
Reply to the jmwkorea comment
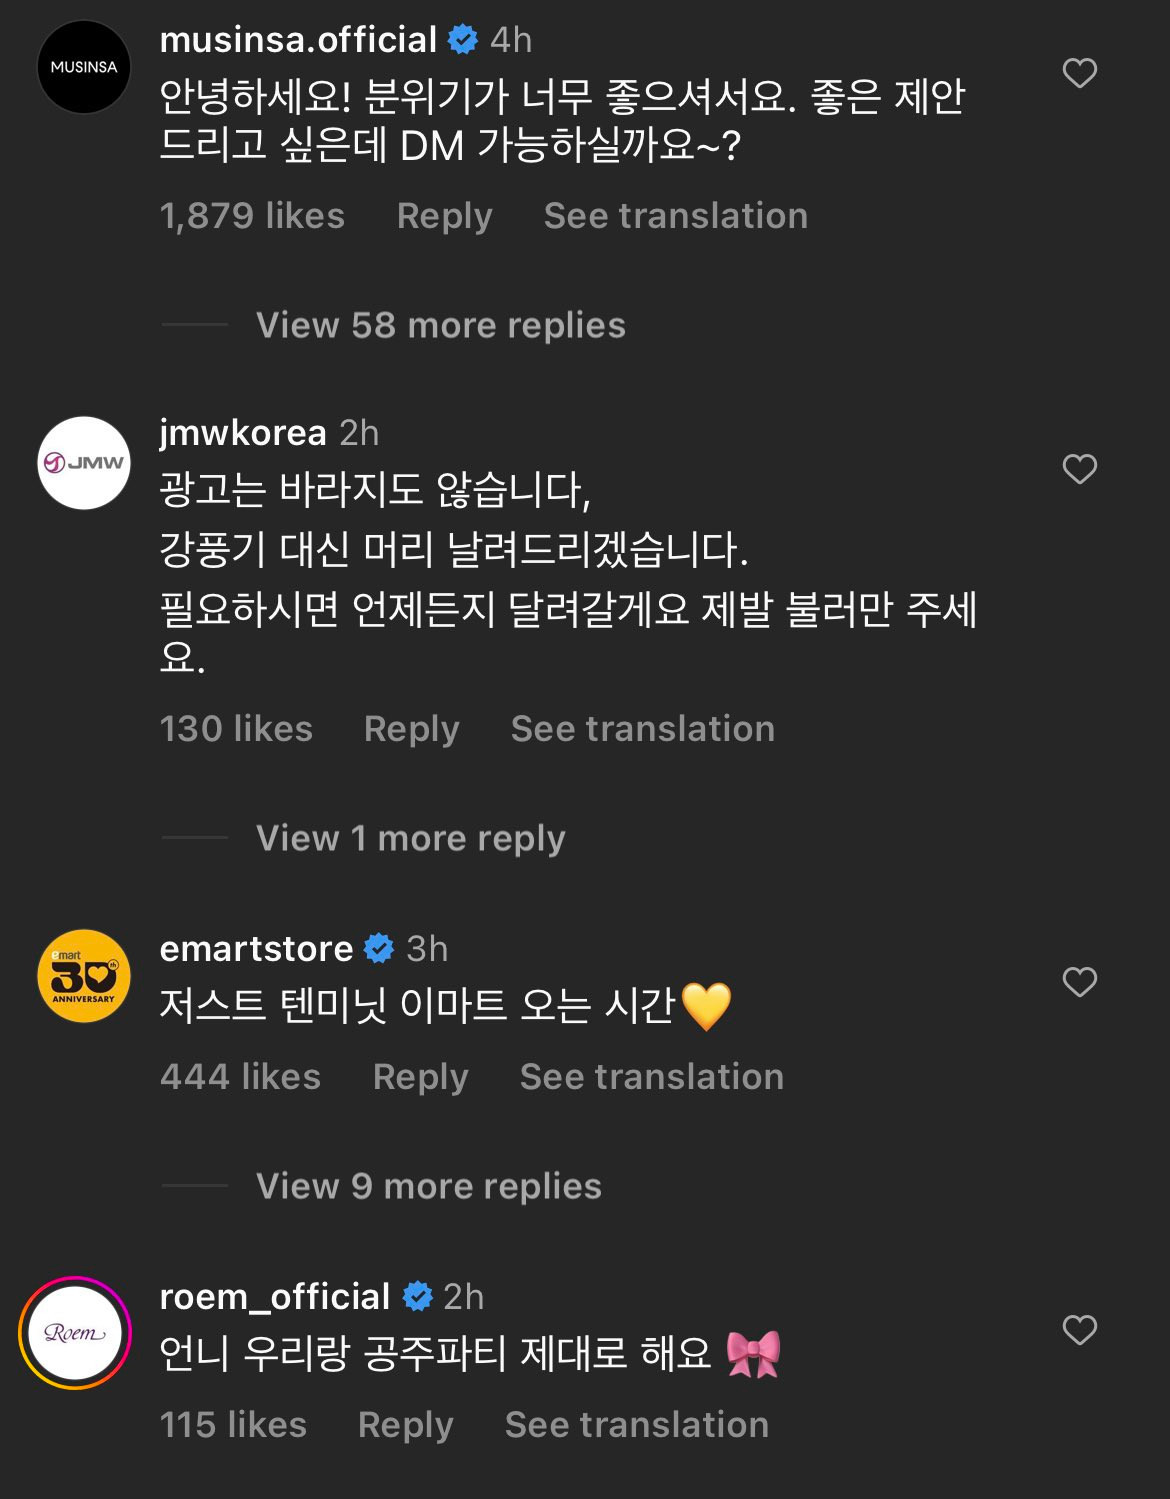point(411,729)
